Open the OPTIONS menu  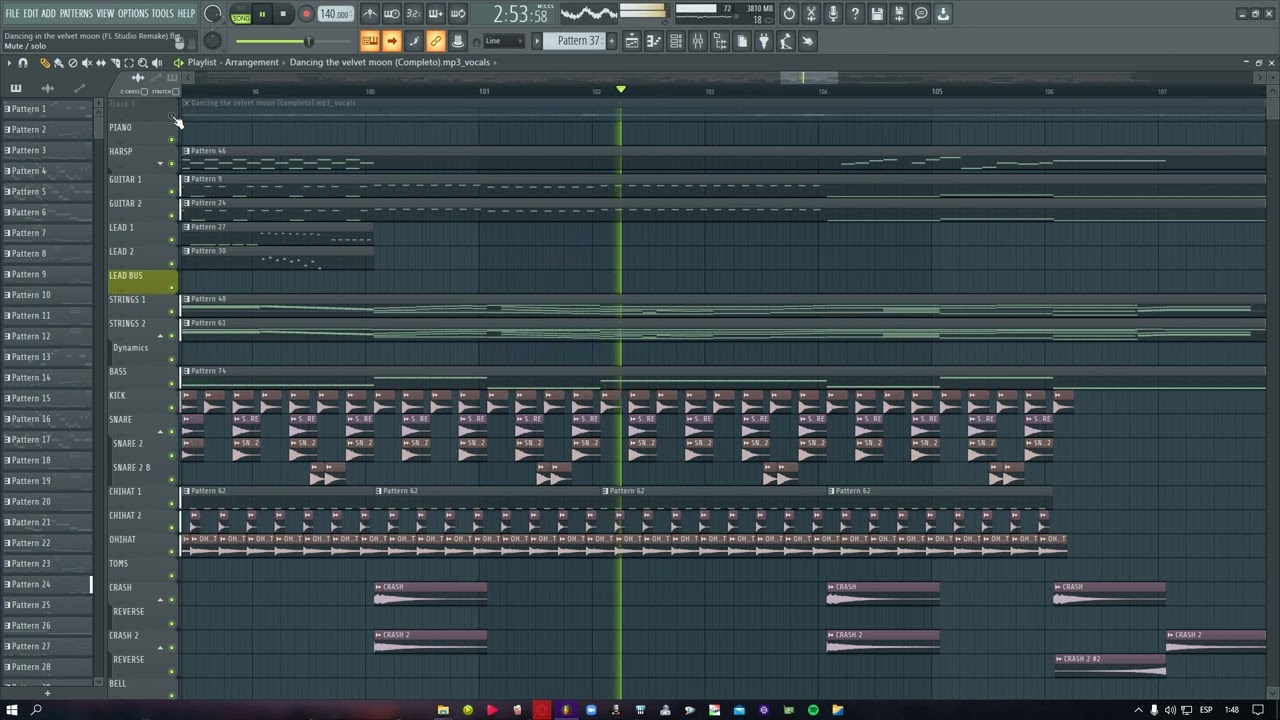click(x=133, y=14)
